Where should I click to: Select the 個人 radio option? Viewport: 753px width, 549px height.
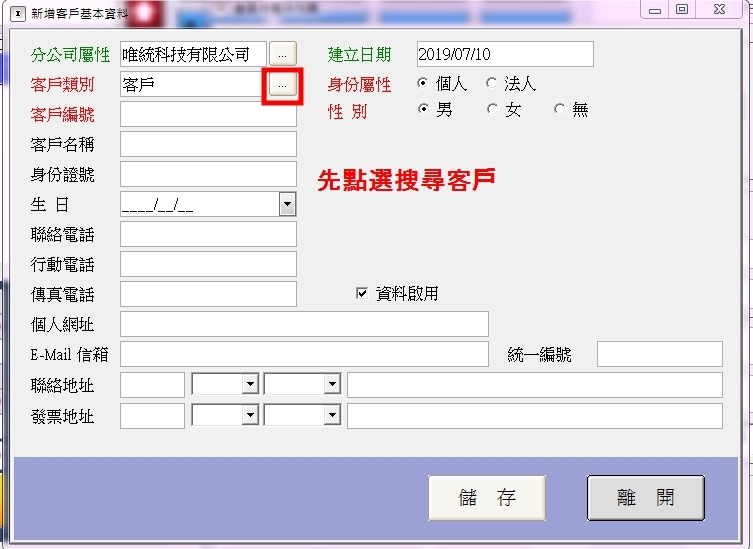tap(423, 84)
